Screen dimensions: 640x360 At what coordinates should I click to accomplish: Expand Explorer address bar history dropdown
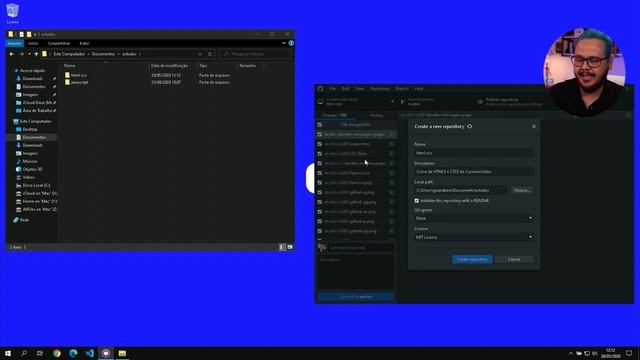(x=200, y=54)
